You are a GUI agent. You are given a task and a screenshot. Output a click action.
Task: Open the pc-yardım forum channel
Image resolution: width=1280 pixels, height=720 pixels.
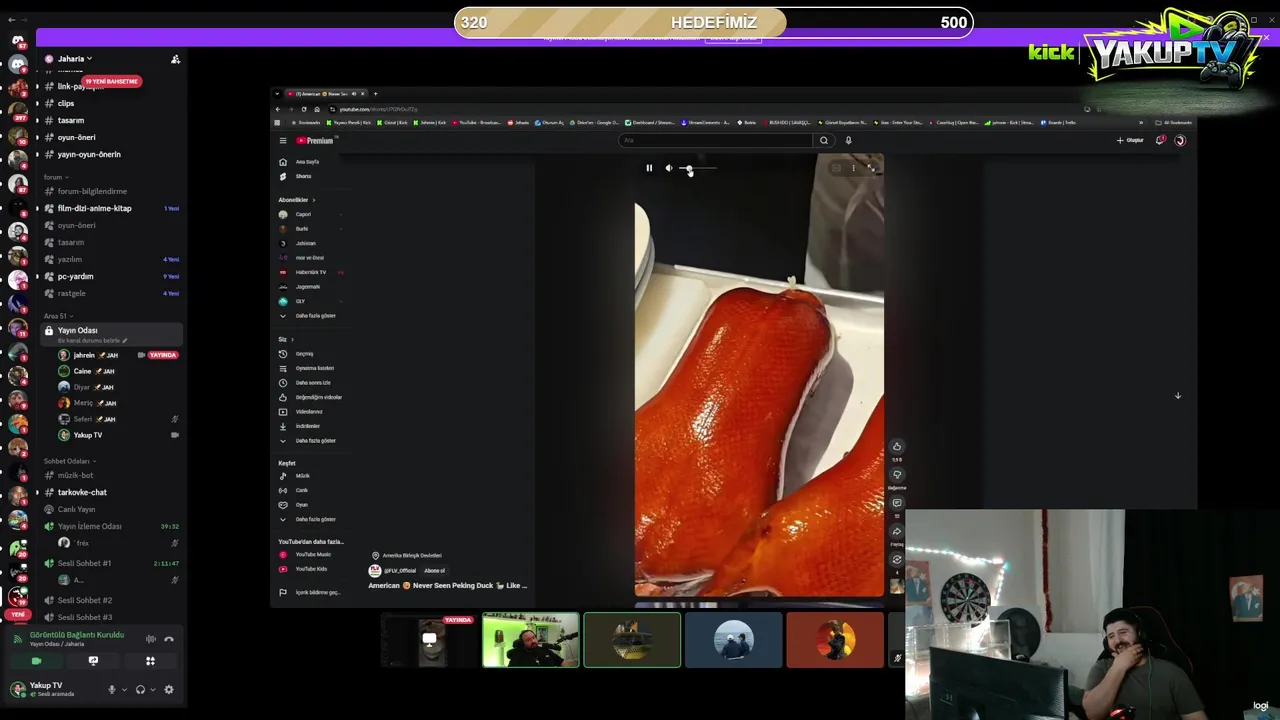pos(75,277)
